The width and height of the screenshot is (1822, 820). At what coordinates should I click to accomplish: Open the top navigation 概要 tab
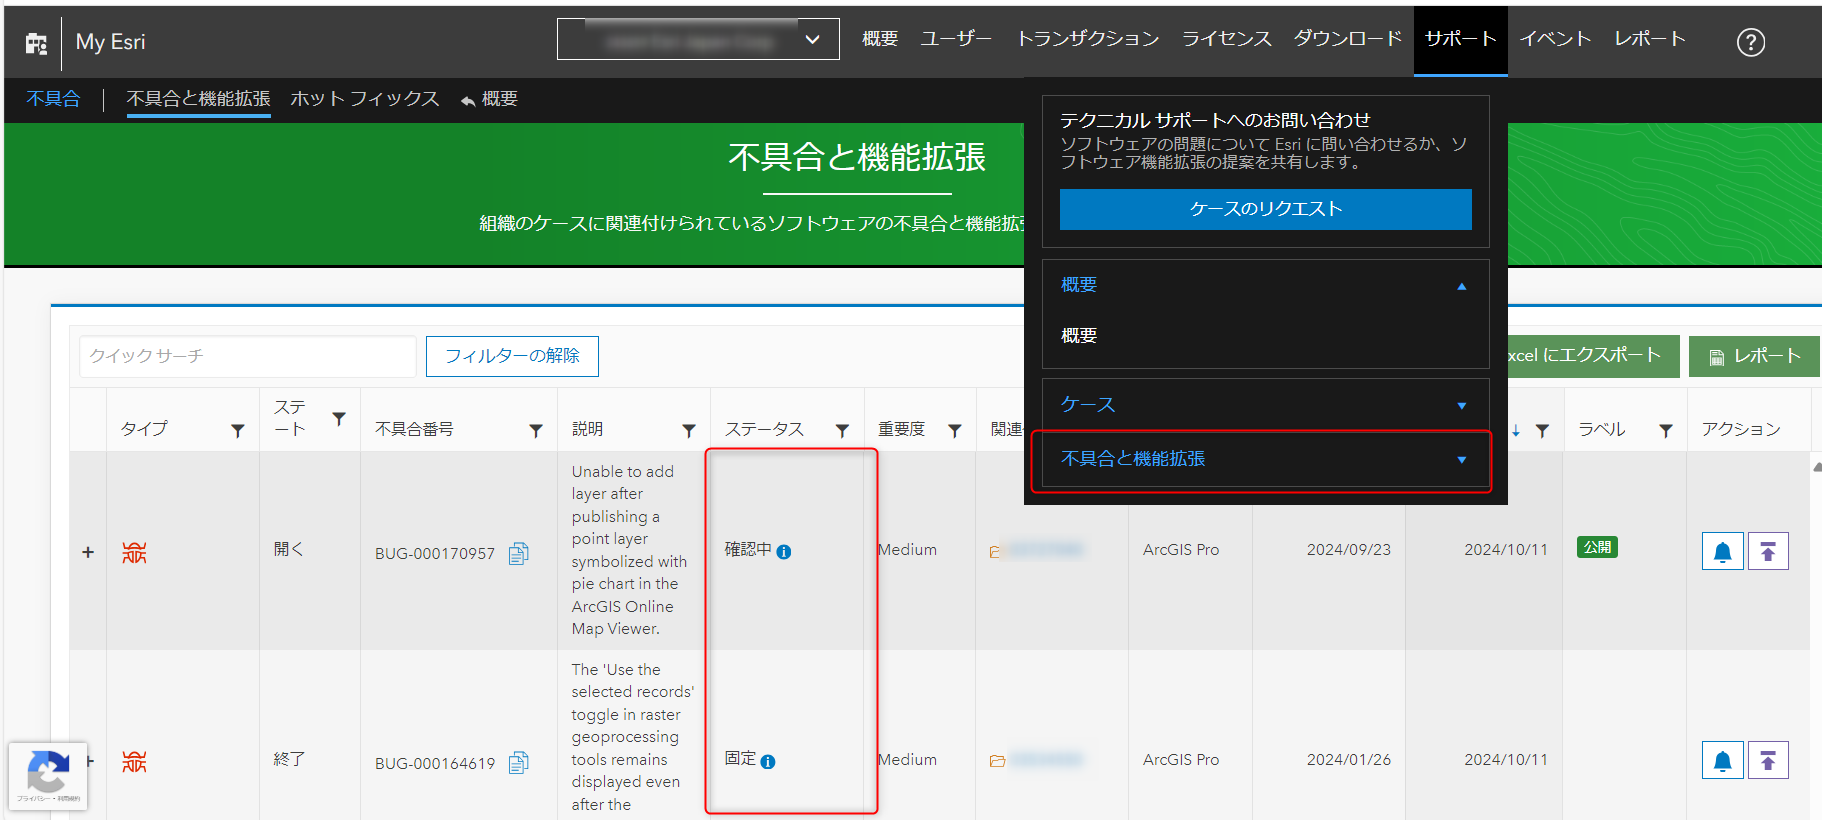(x=880, y=39)
